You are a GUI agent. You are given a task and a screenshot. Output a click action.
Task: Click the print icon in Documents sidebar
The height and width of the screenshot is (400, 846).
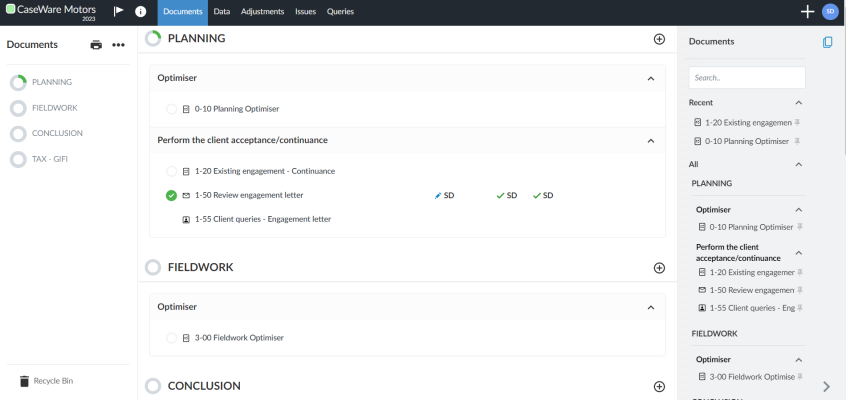click(96, 45)
